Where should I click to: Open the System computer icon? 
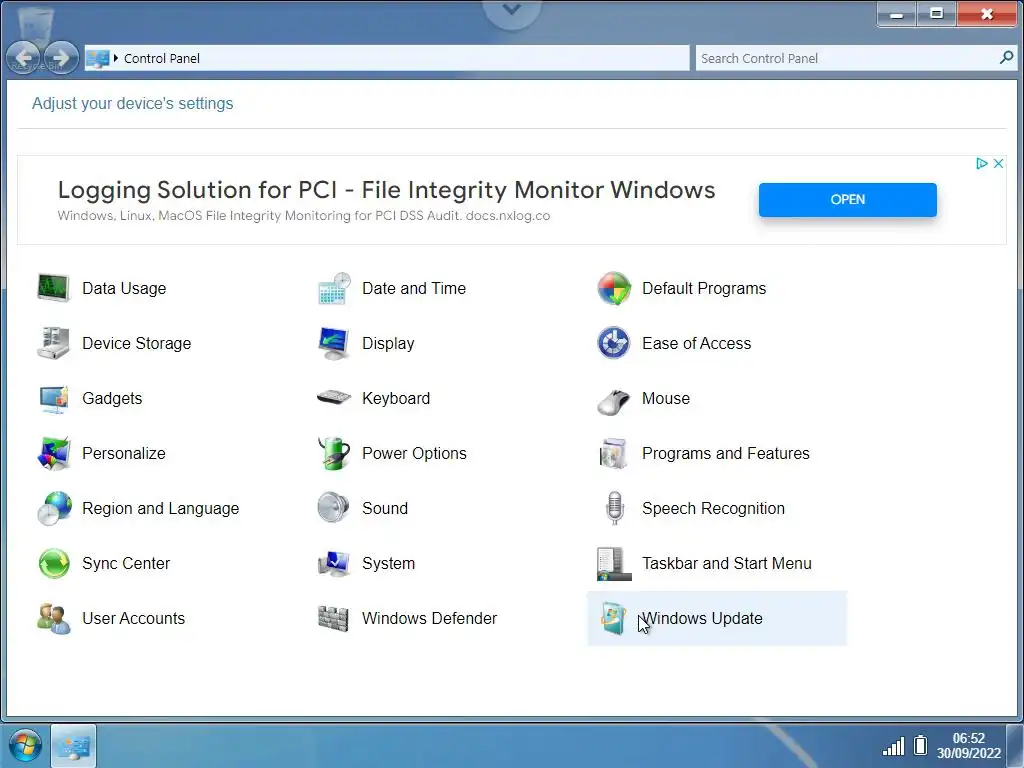[334, 563]
